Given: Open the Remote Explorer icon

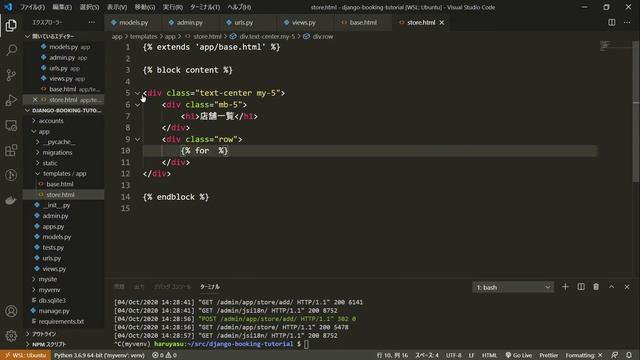Looking at the screenshot, I should pyautogui.click(x=11, y=125).
